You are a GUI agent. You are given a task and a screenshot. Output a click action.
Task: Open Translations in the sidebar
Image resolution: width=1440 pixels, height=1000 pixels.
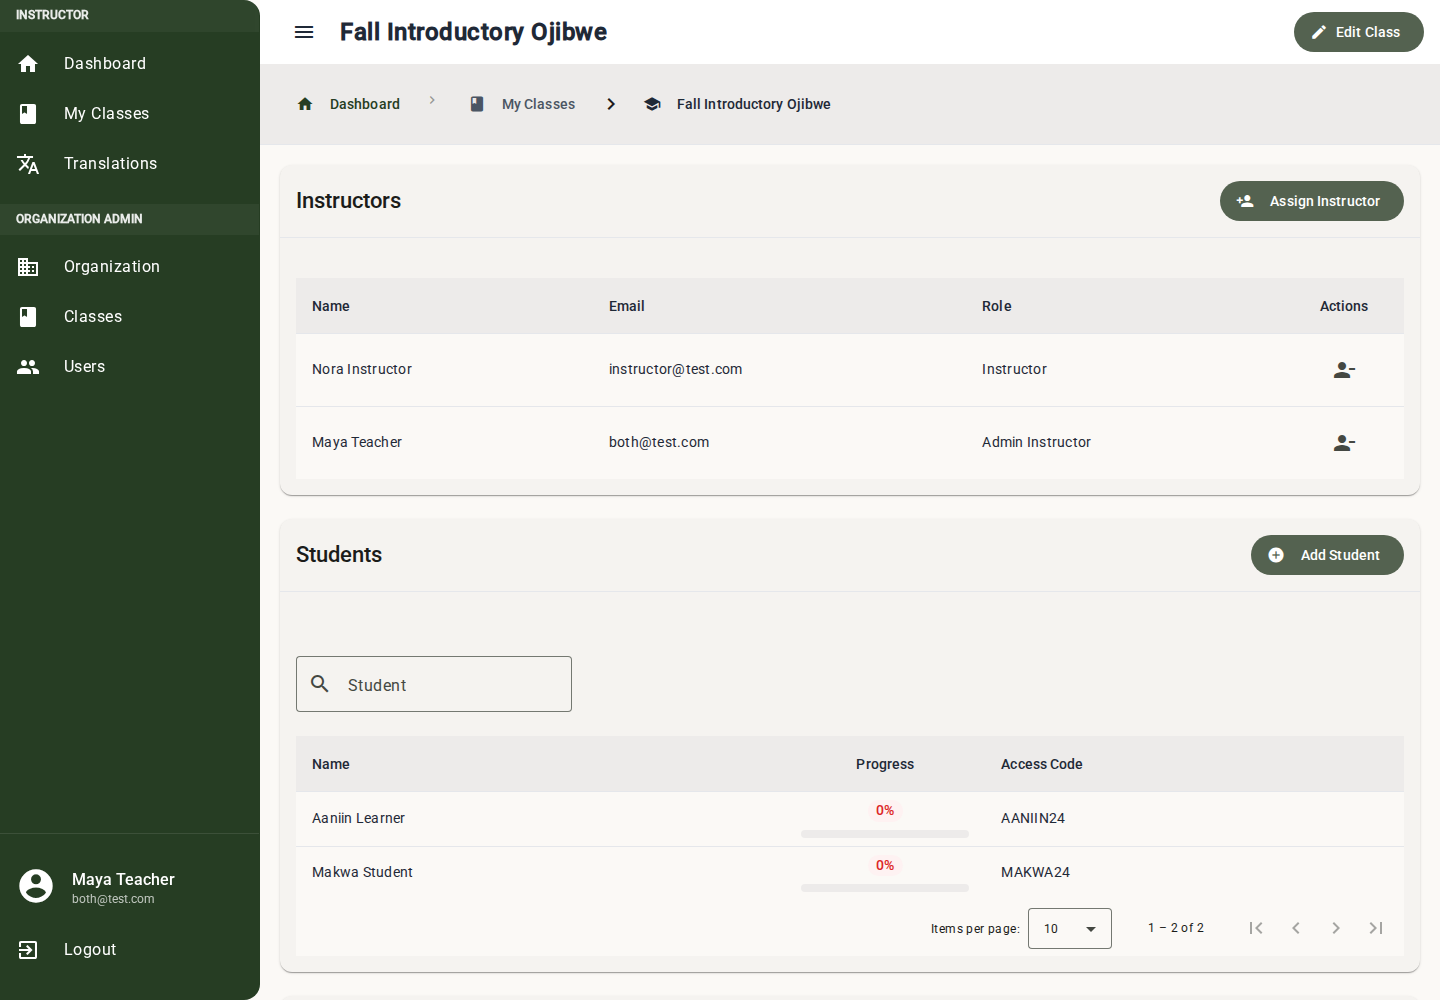click(130, 164)
